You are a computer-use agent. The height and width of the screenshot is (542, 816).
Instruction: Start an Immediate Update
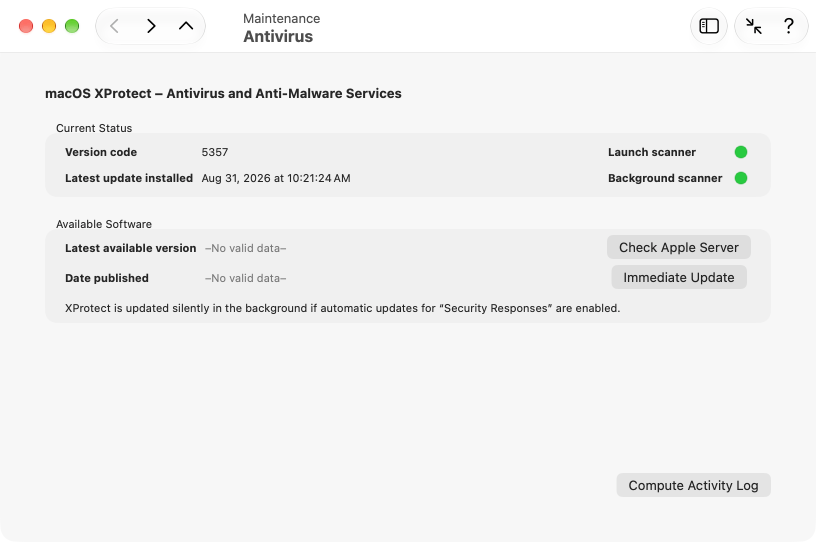tap(679, 278)
